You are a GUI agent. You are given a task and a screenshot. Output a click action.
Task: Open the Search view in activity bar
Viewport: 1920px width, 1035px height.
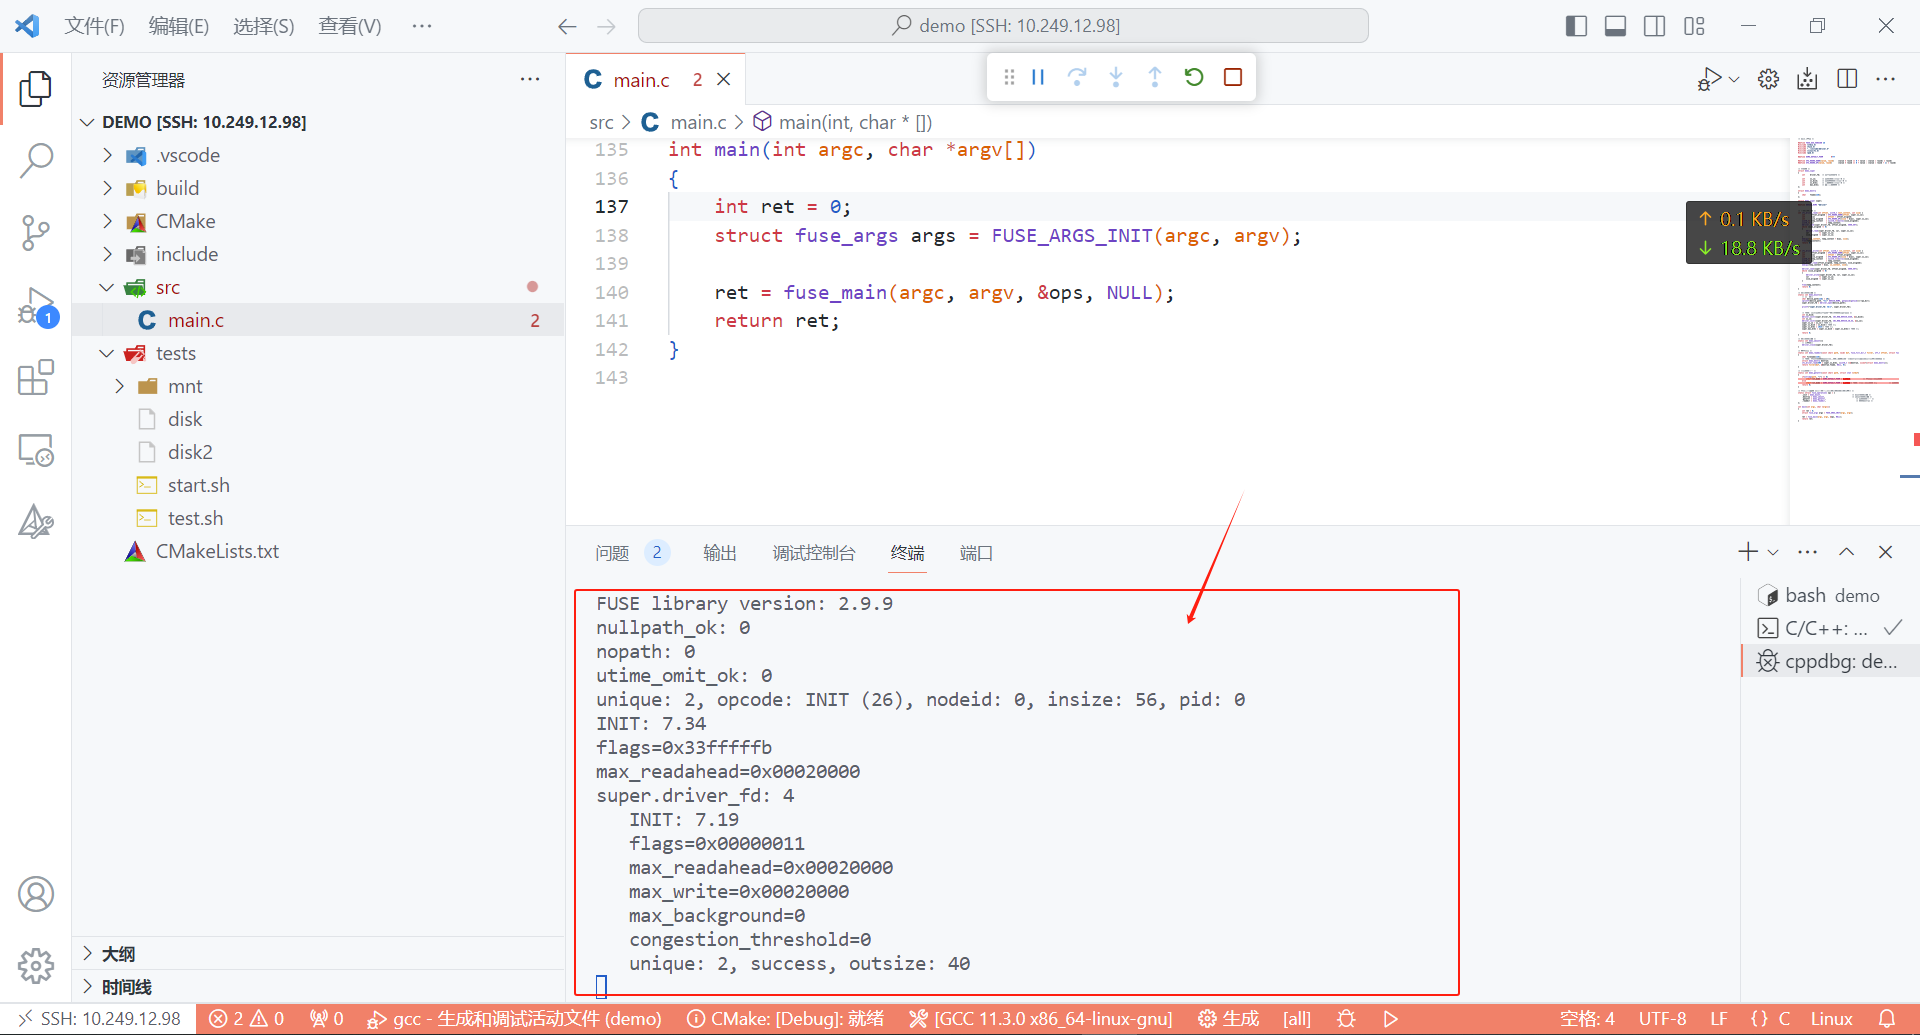[36, 160]
